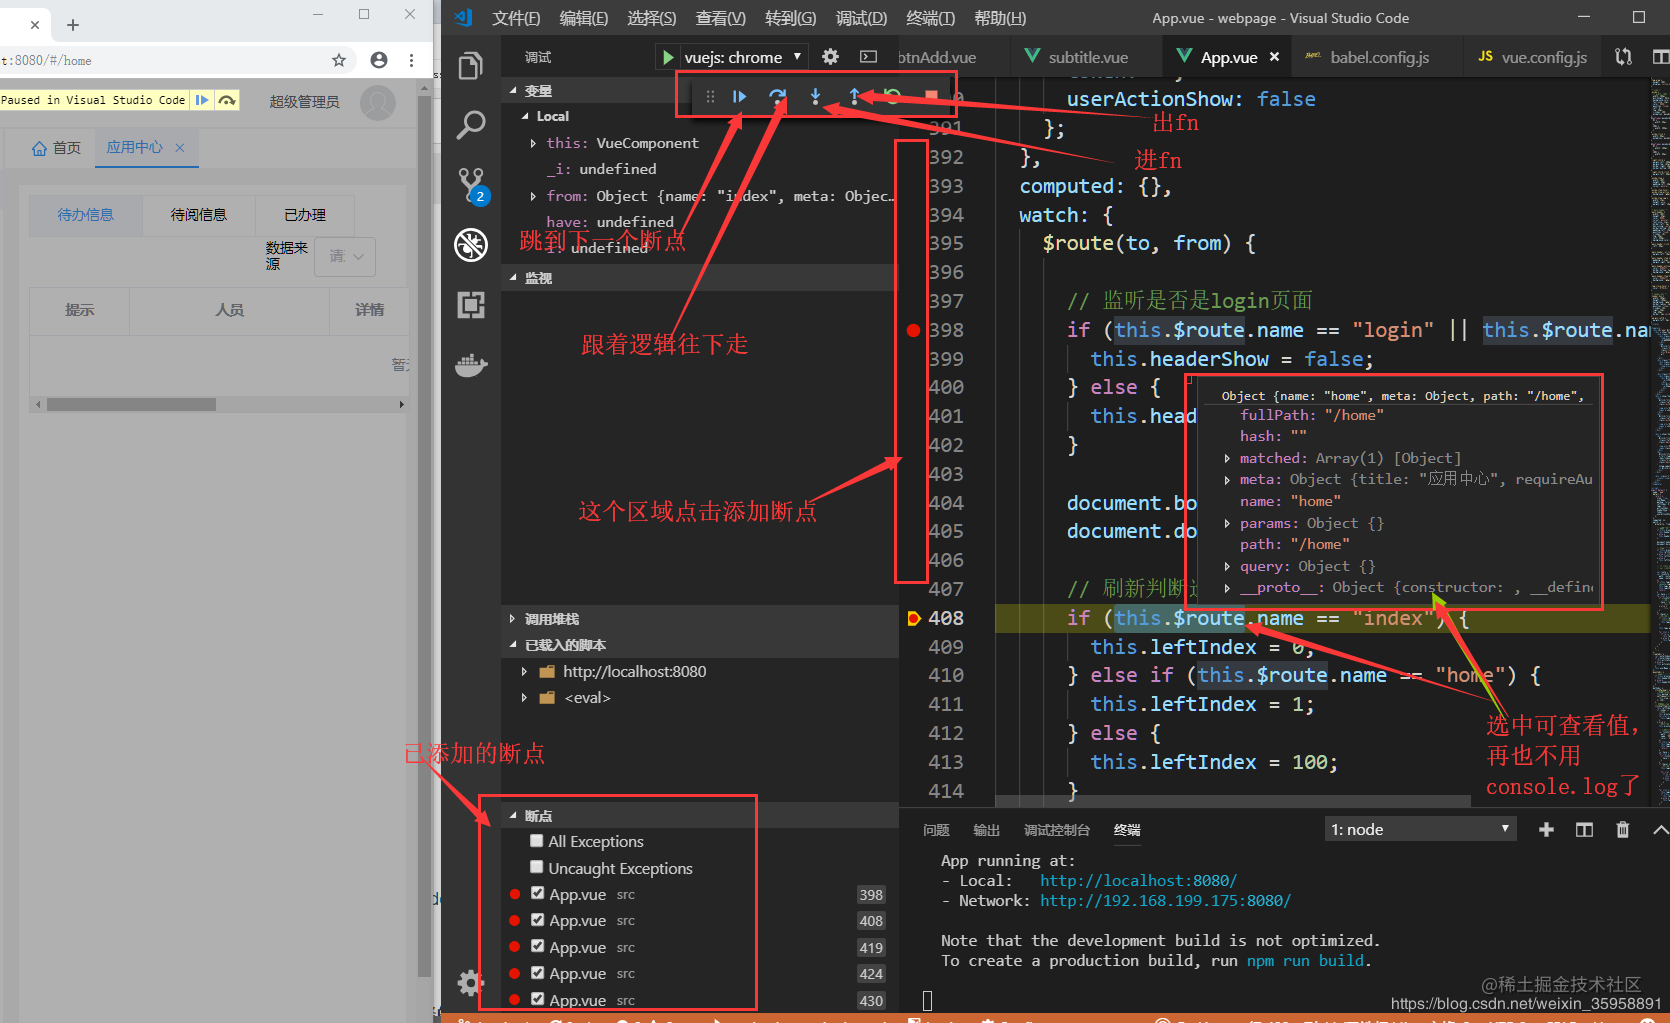Open the http://localhost:8080/ link in terminal

[x=1138, y=880]
